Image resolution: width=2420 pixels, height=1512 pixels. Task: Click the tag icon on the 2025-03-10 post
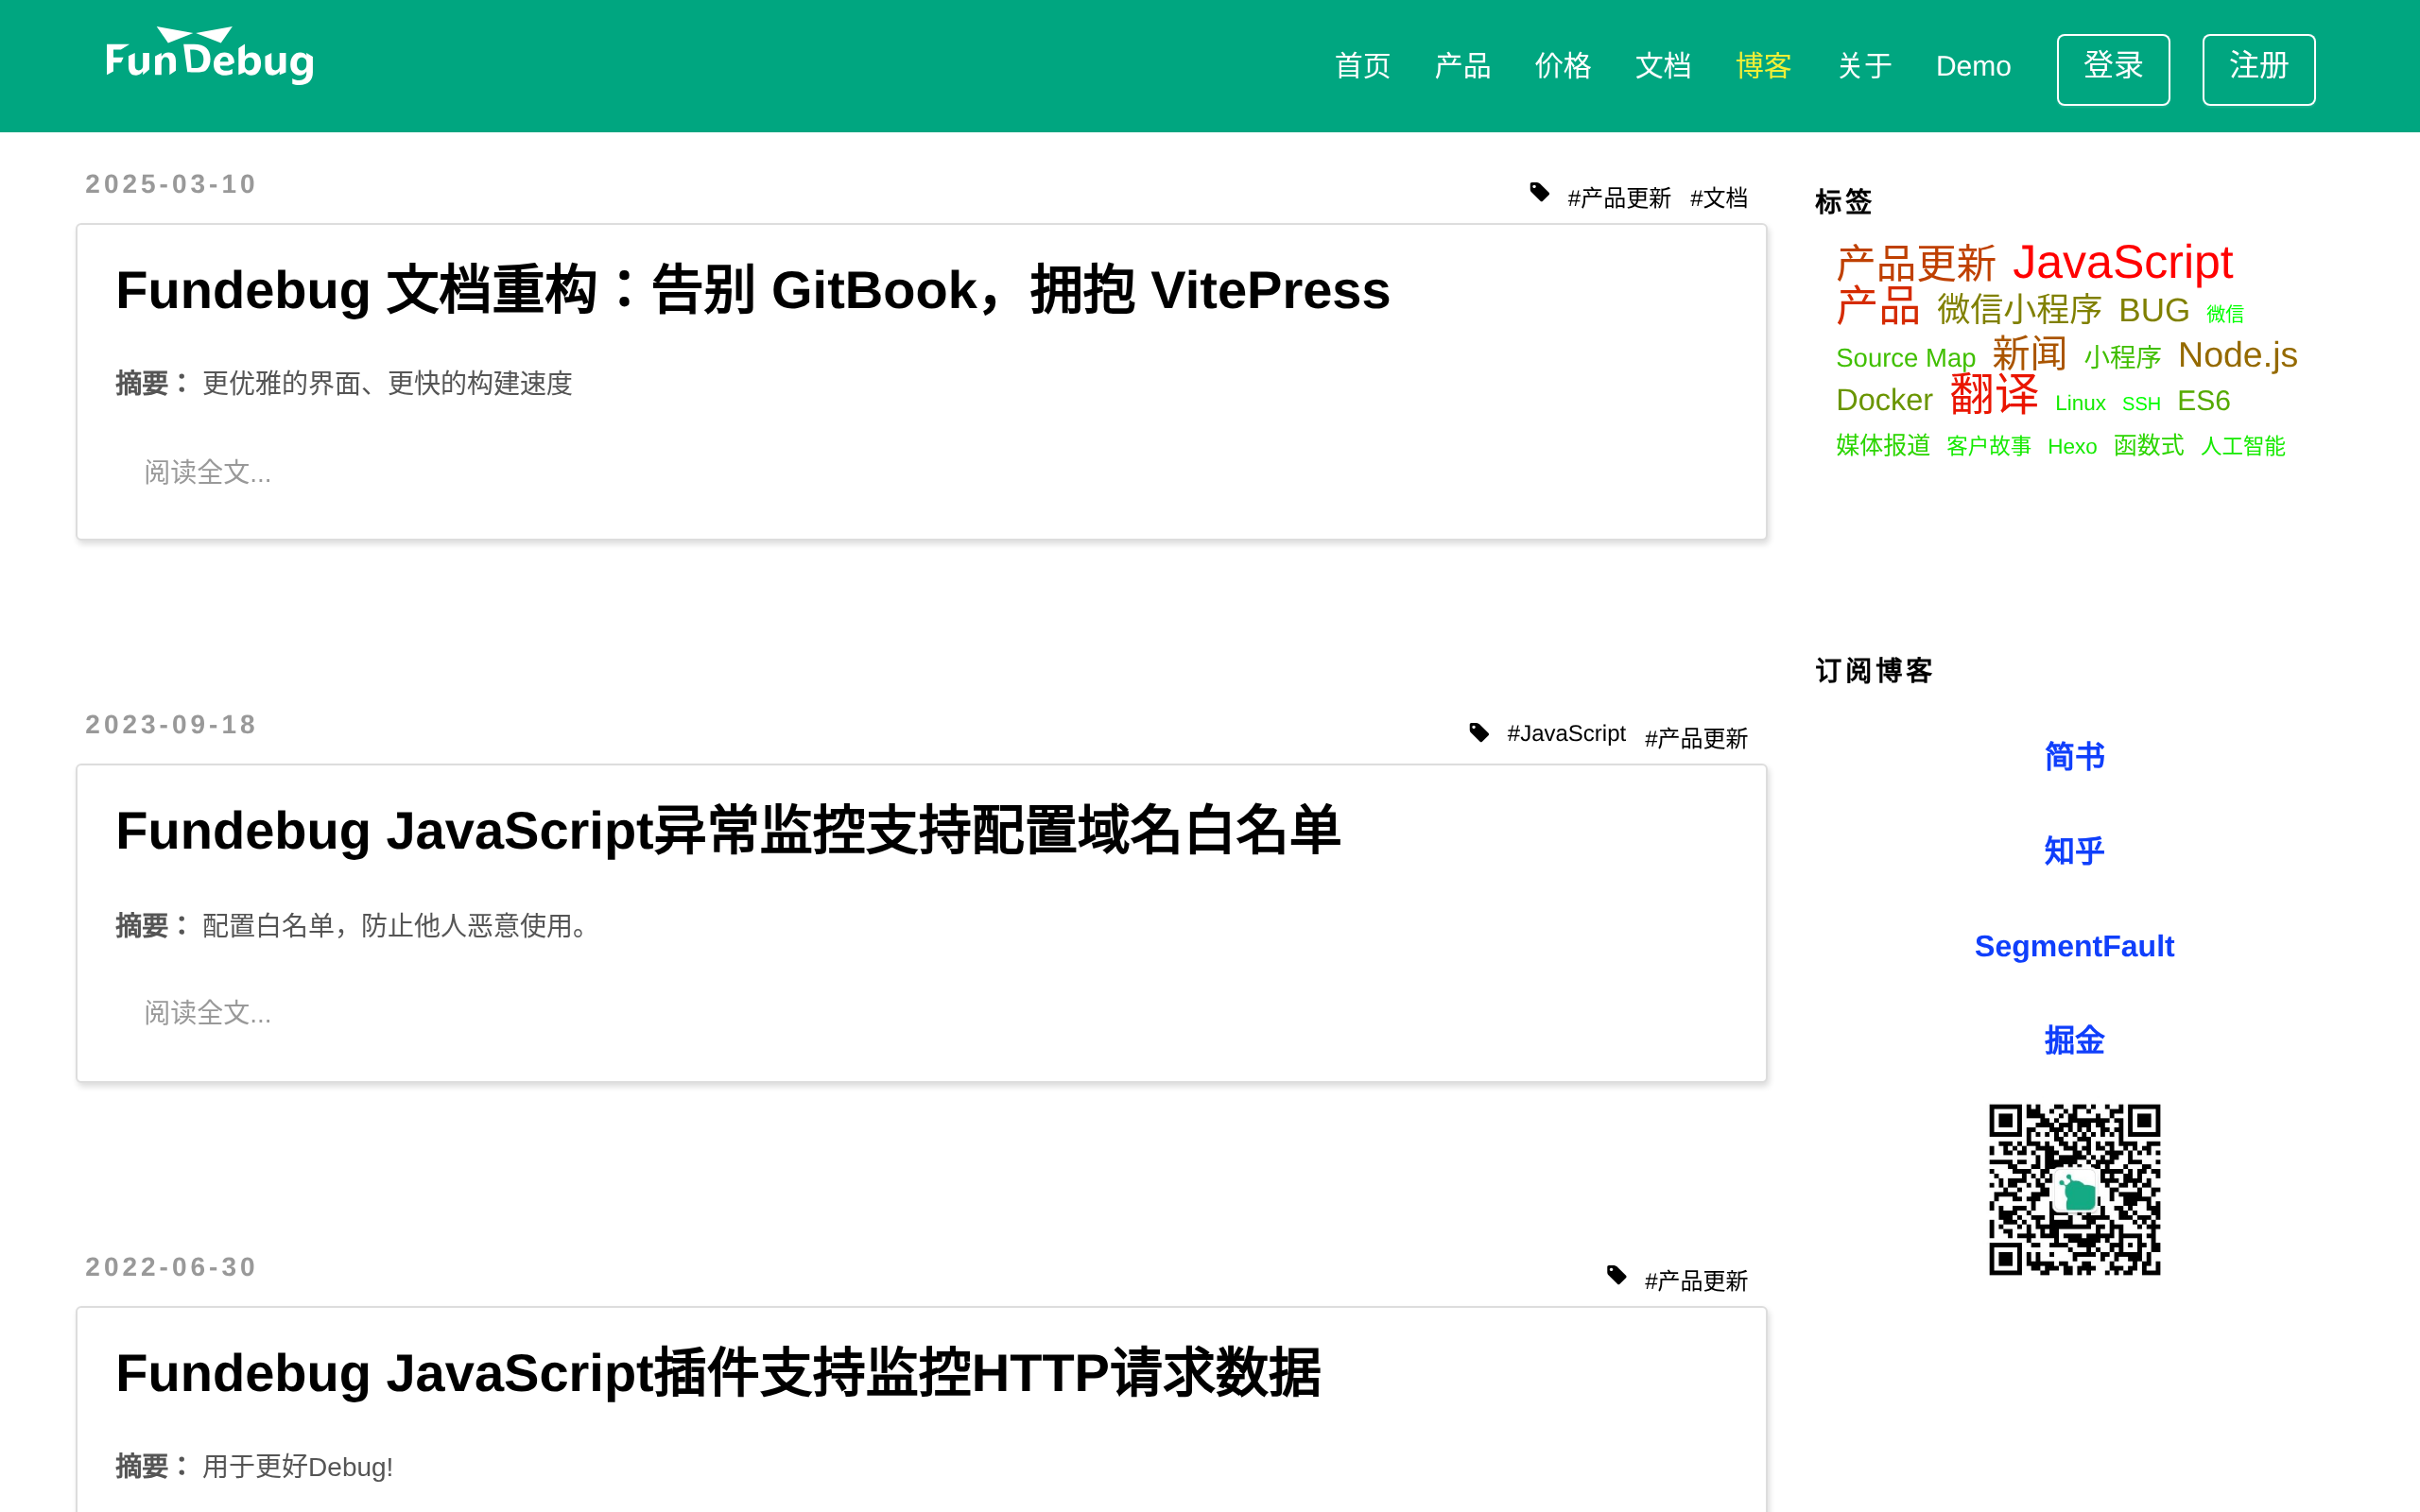(x=1539, y=192)
